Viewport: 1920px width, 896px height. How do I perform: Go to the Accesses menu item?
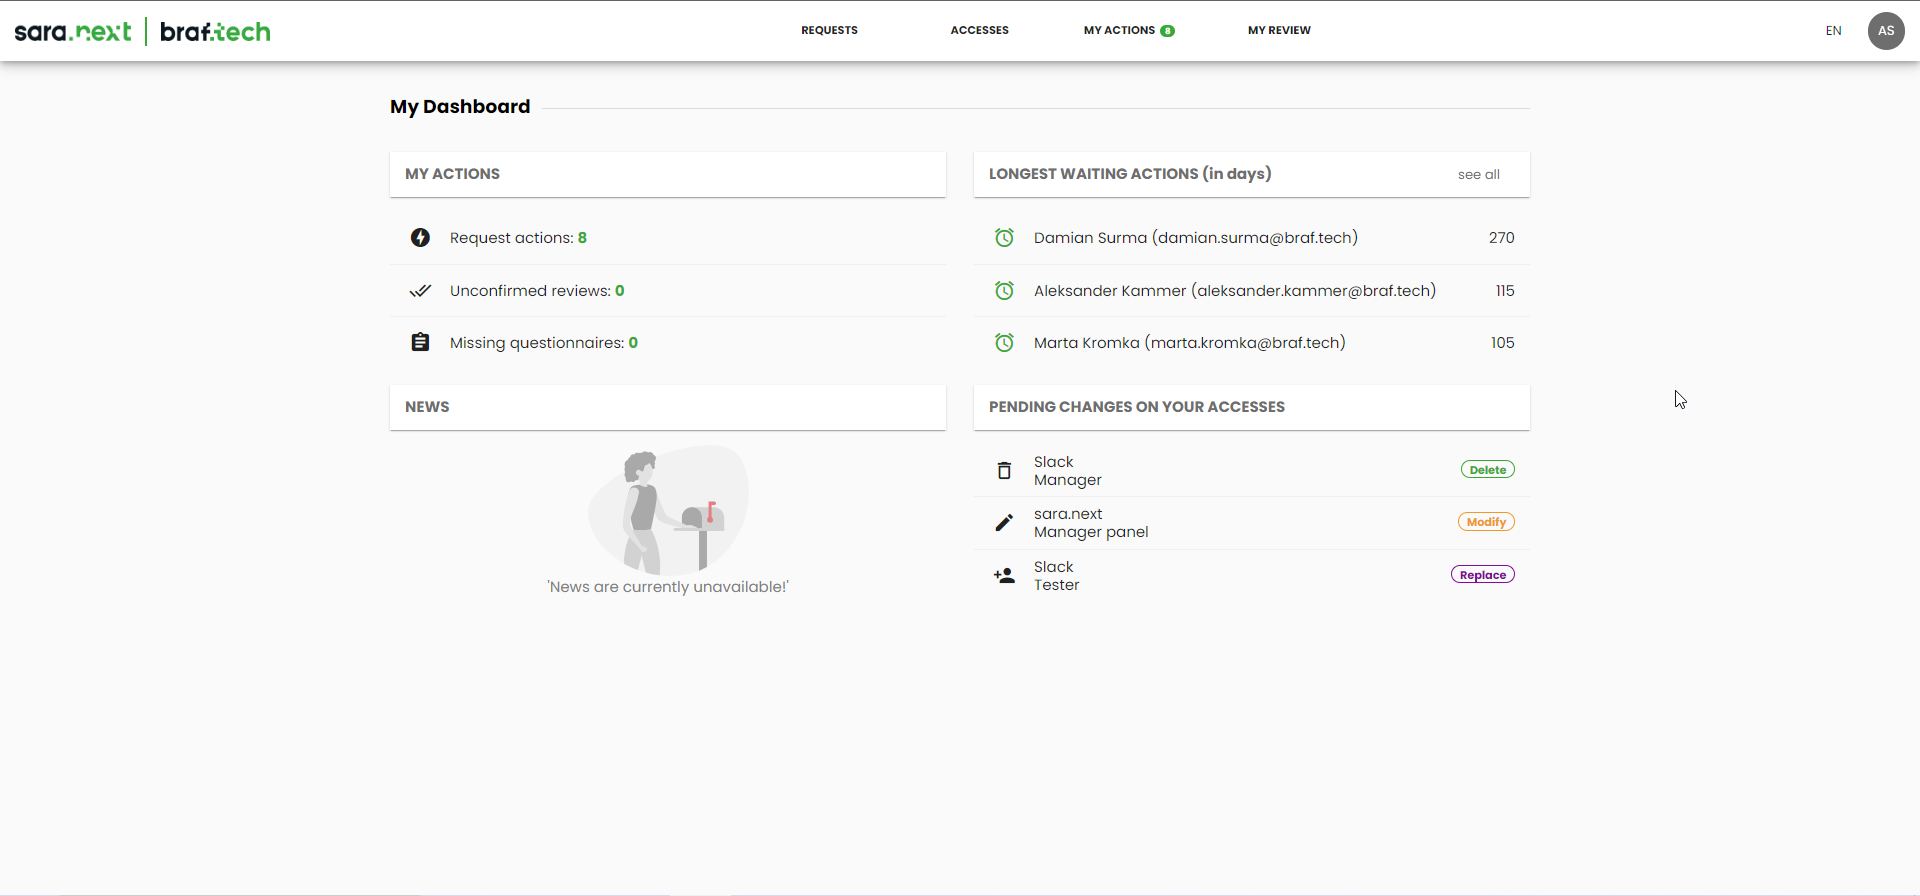click(979, 31)
